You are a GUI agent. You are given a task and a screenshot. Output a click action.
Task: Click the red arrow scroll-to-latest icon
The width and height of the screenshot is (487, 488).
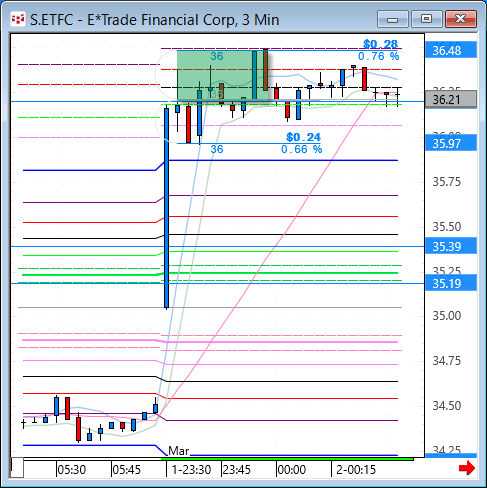click(467, 468)
